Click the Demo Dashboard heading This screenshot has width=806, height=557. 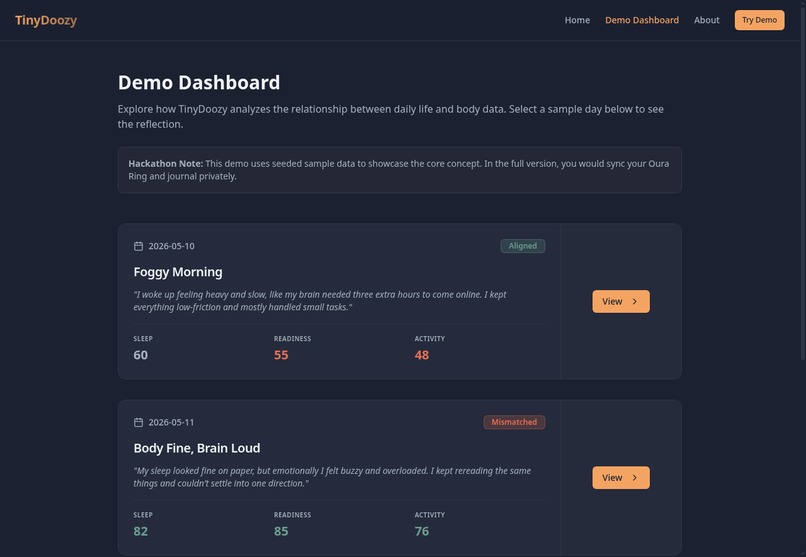pyautogui.click(x=199, y=83)
